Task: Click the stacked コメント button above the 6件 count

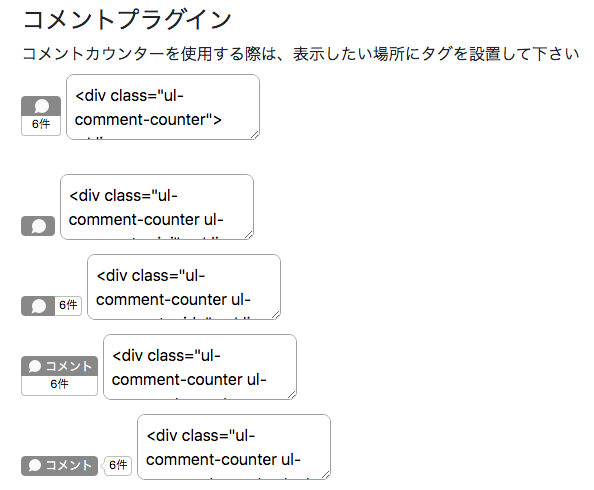Action: tap(59, 366)
